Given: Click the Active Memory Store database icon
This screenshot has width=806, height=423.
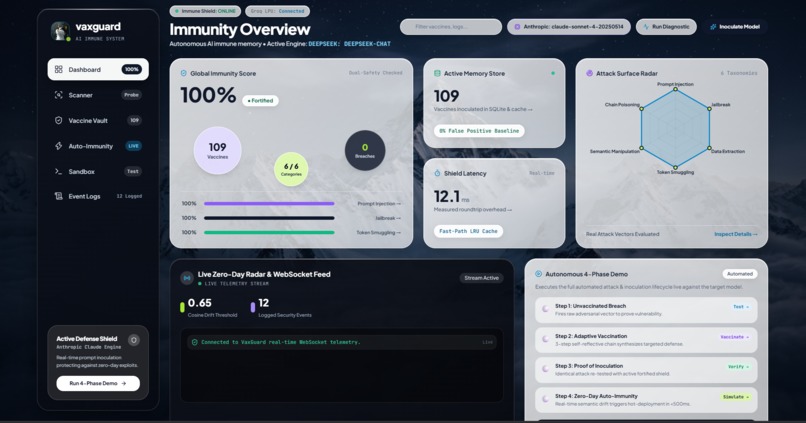Looking at the screenshot, I should tap(437, 73).
